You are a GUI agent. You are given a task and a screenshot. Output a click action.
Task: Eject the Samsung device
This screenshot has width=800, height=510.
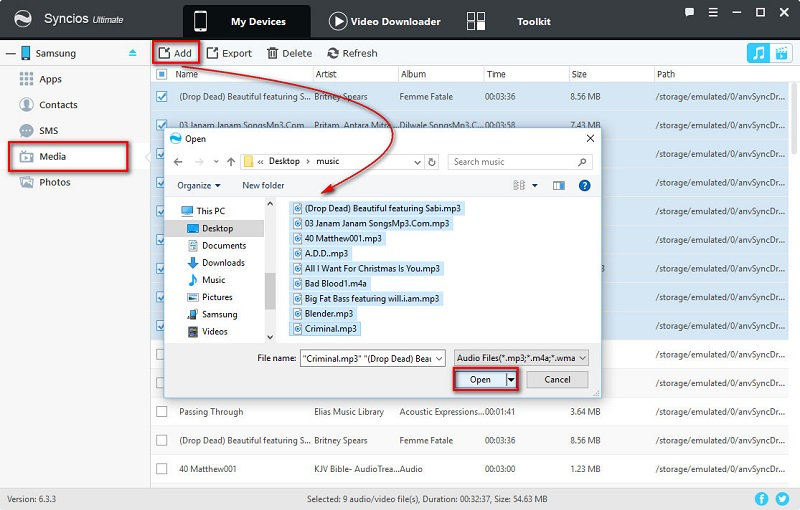tap(133, 53)
